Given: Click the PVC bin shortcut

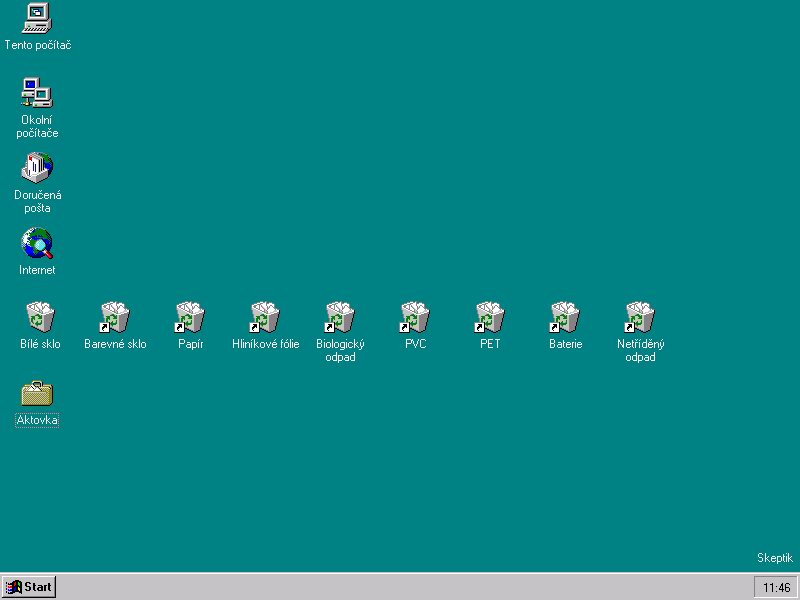Looking at the screenshot, I should tap(415, 317).
